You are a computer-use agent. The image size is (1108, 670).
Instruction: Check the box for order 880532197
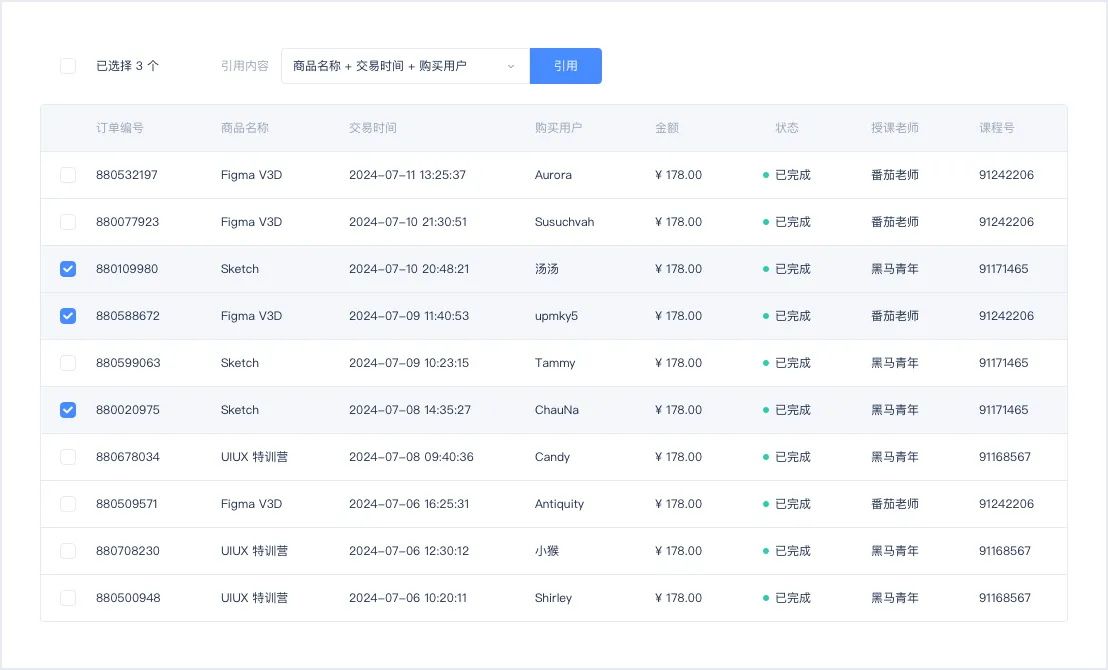68,175
